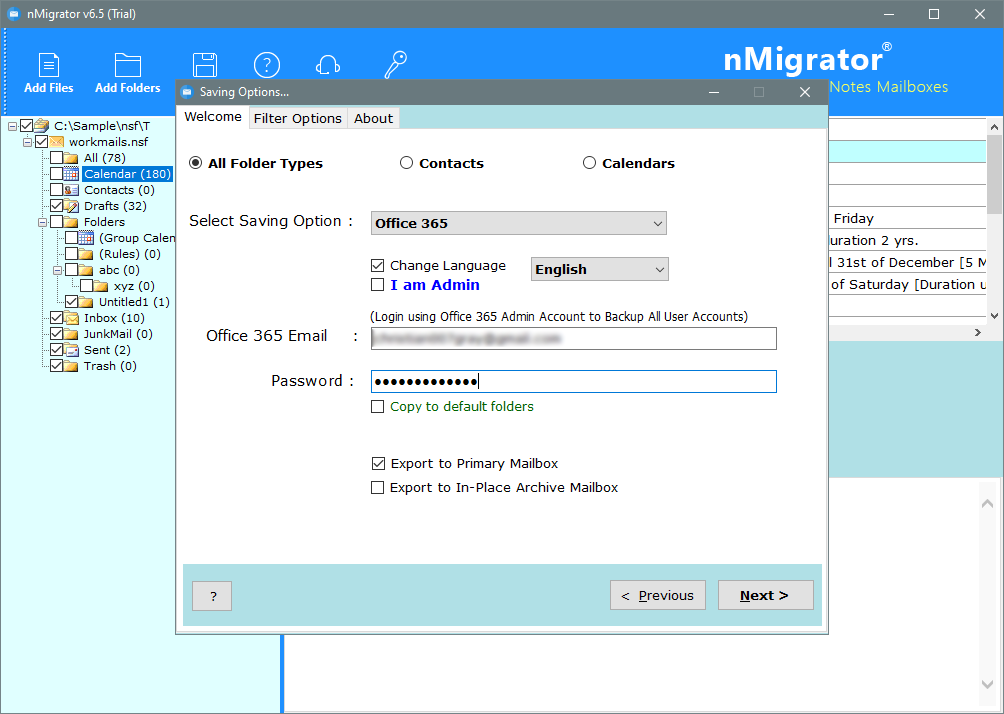Check Copy to default folders
Screen dimensions: 1004x714
coord(377,407)
